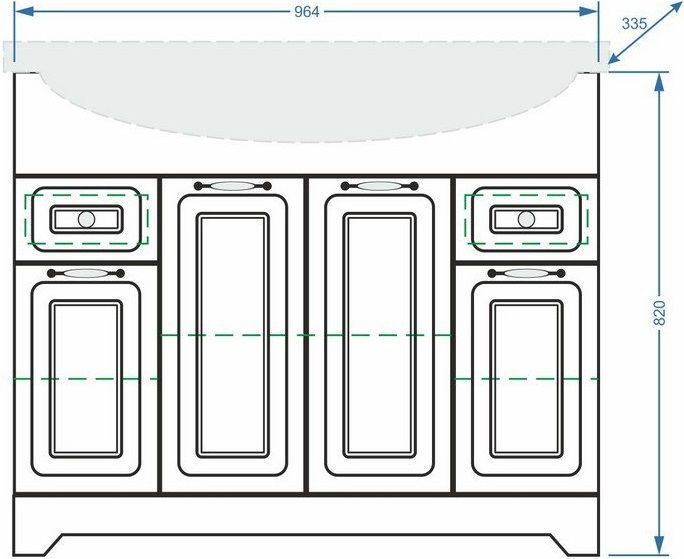Viewport: 684px width, 559px height.
Task: Click the round knob on left drawer
Action: (86, 219)
